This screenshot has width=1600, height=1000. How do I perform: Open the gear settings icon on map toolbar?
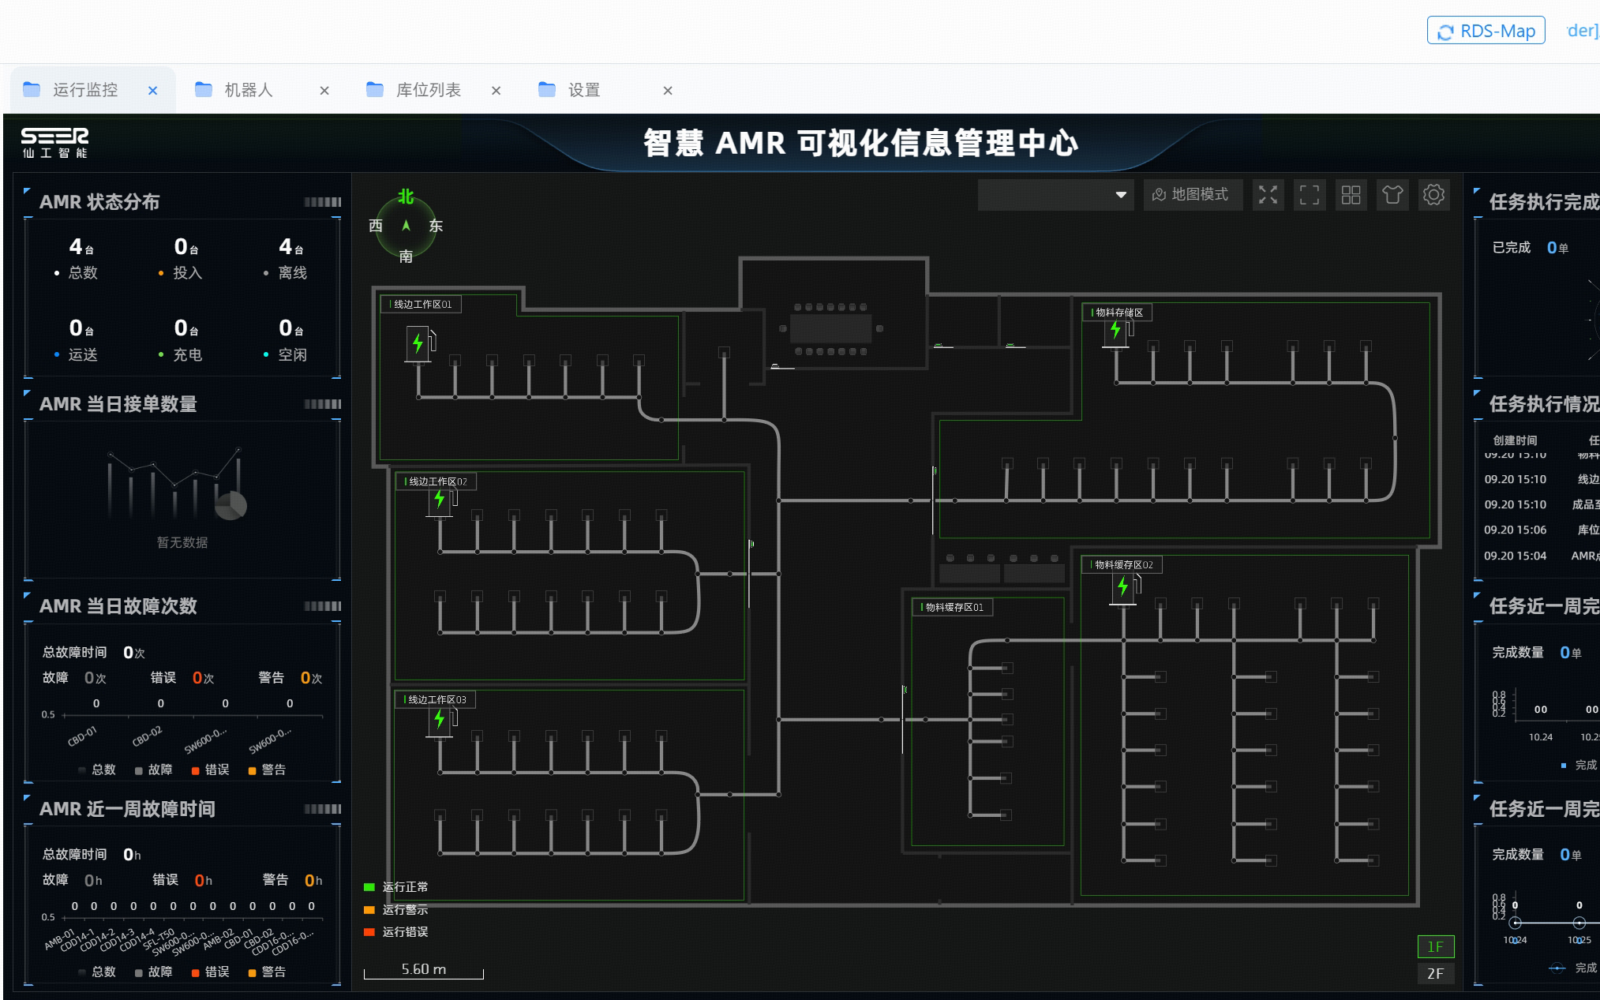coord(1434,195)
